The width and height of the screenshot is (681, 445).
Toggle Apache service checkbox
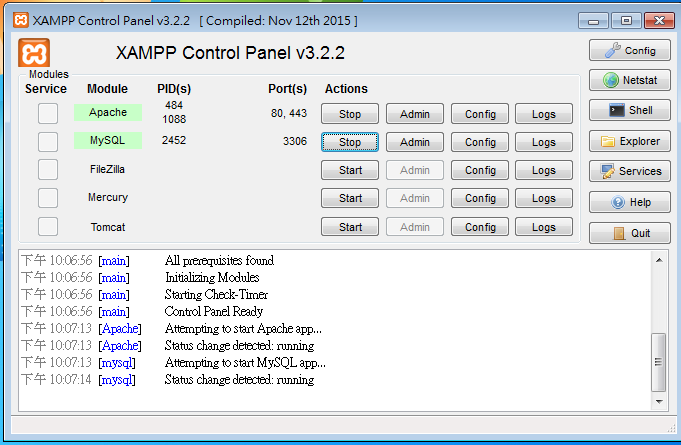[48, 113]
